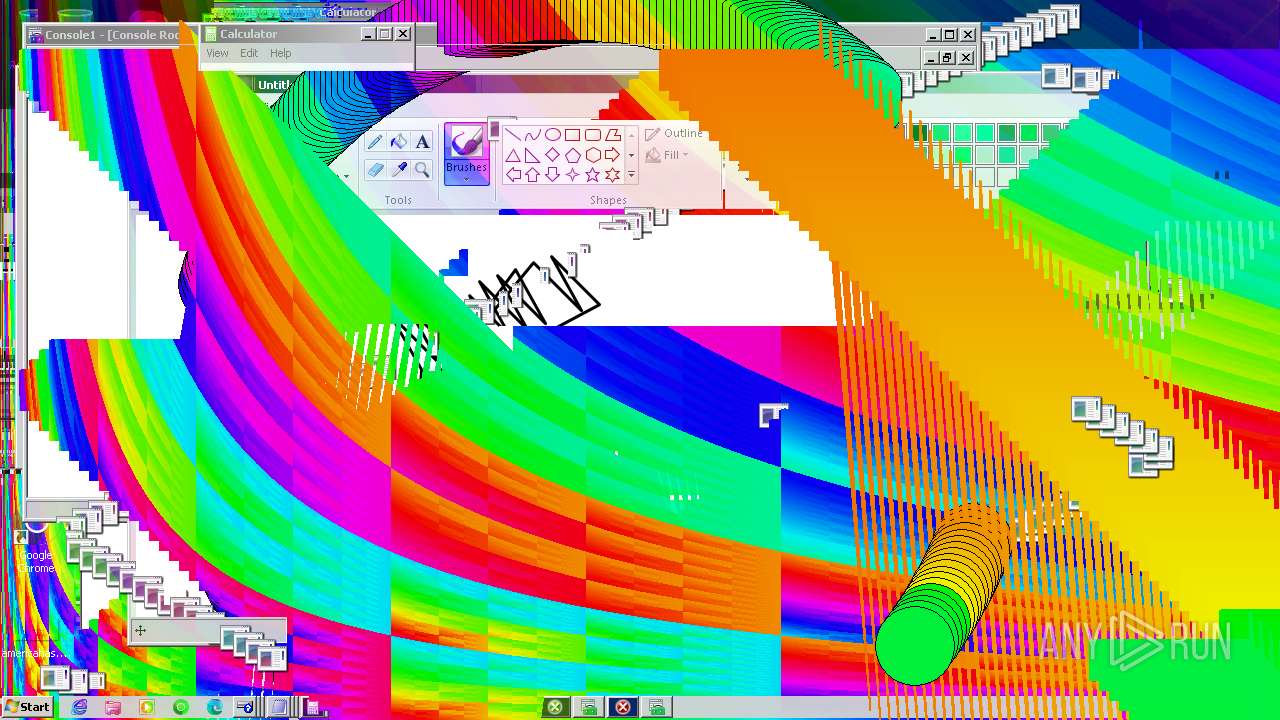1280x720 pixels.
Task: Pick the Color picker eyedropper tool
Action: click(398, 170)
